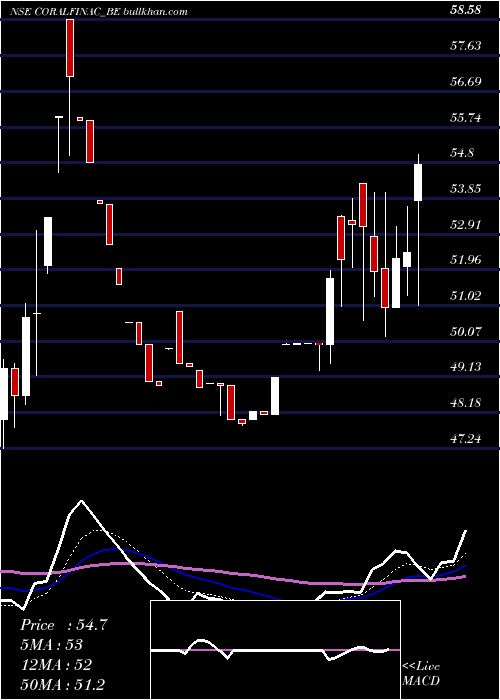
Task: Click the 5MA : 53 readout
Action: (52, 645)
